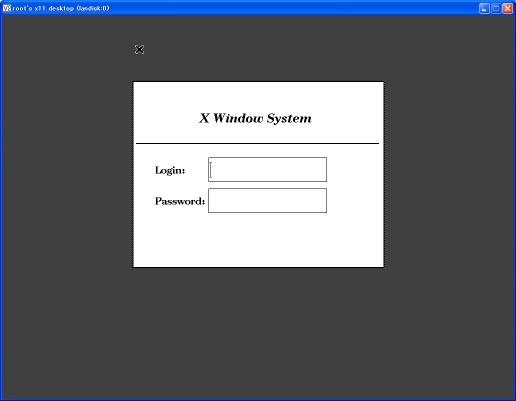Viewport: 516px width, 401px height.
Task: Focus the Login input field
Action: (x=267, y=169)
